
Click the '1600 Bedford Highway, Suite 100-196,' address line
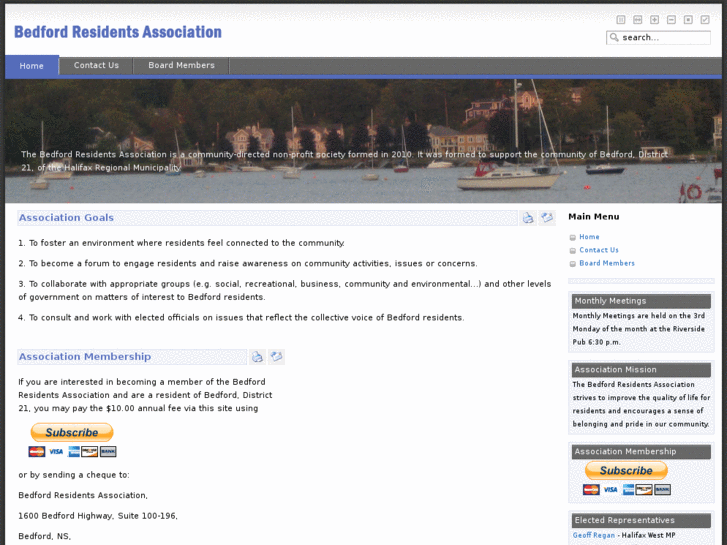coord(98,516)
